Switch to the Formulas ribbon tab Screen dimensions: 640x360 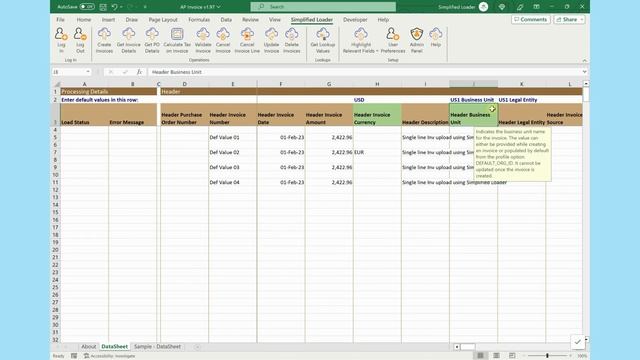pyautogui.click(x=199, y=20)
